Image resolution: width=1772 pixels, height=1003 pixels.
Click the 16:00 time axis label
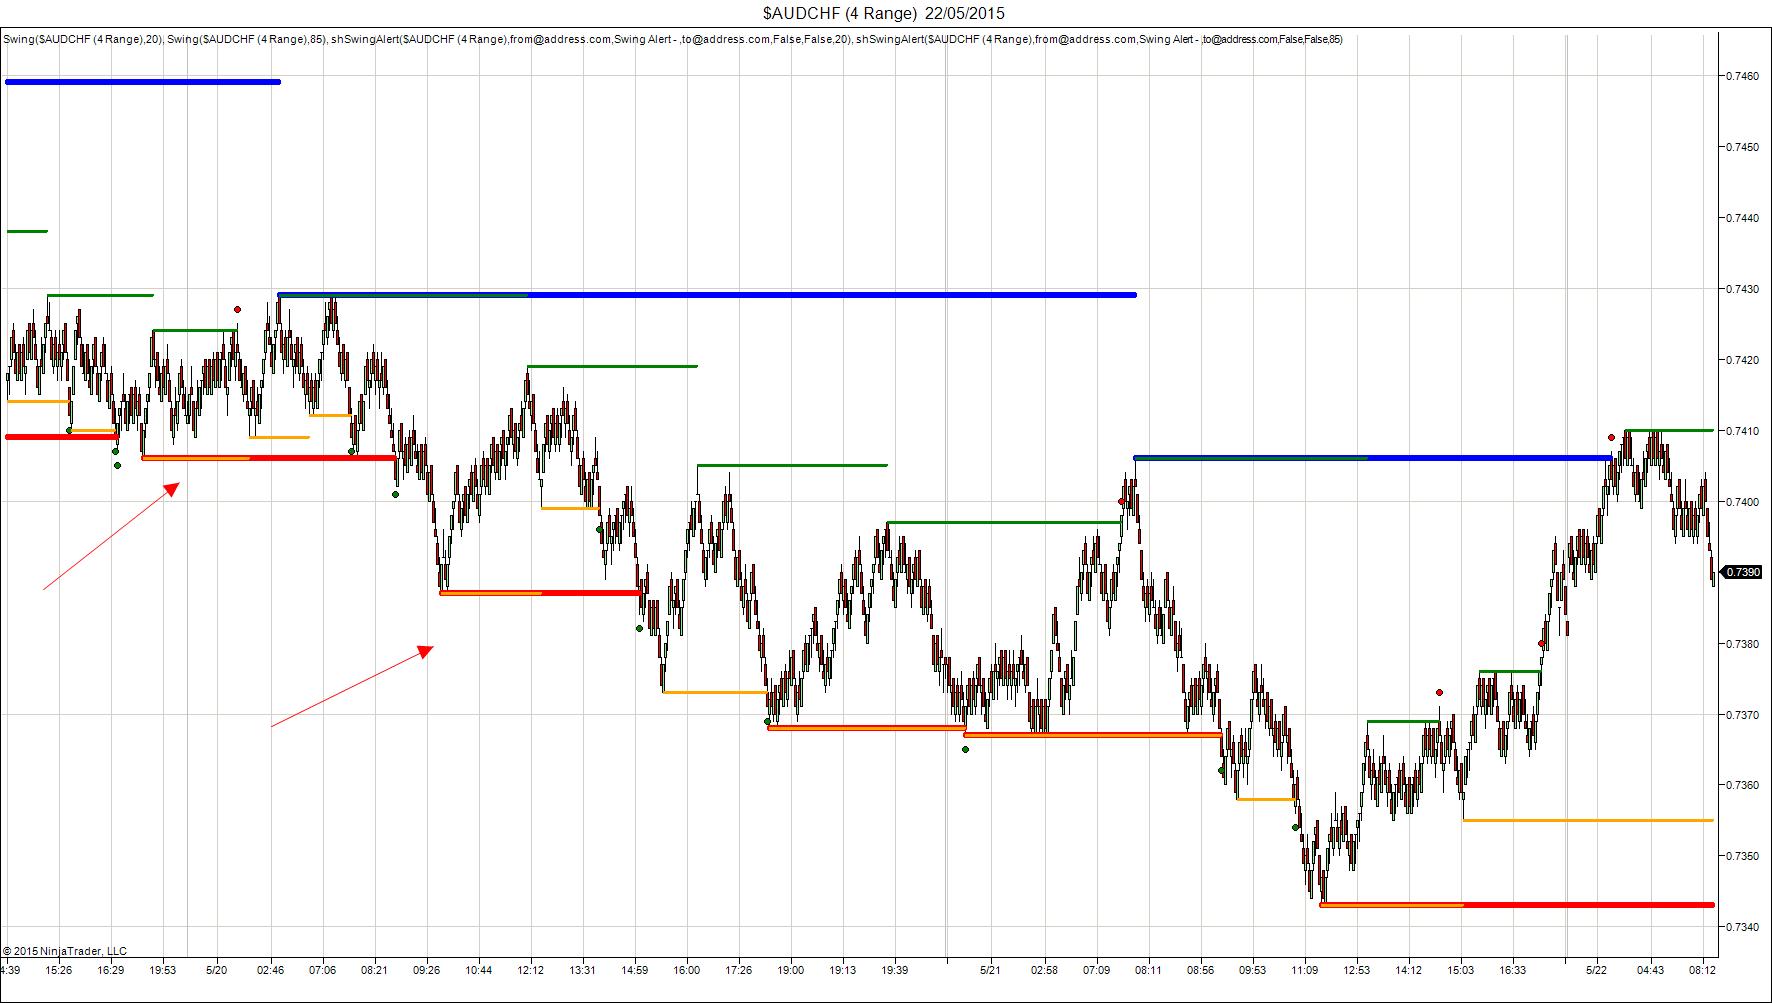coord(687,970)
